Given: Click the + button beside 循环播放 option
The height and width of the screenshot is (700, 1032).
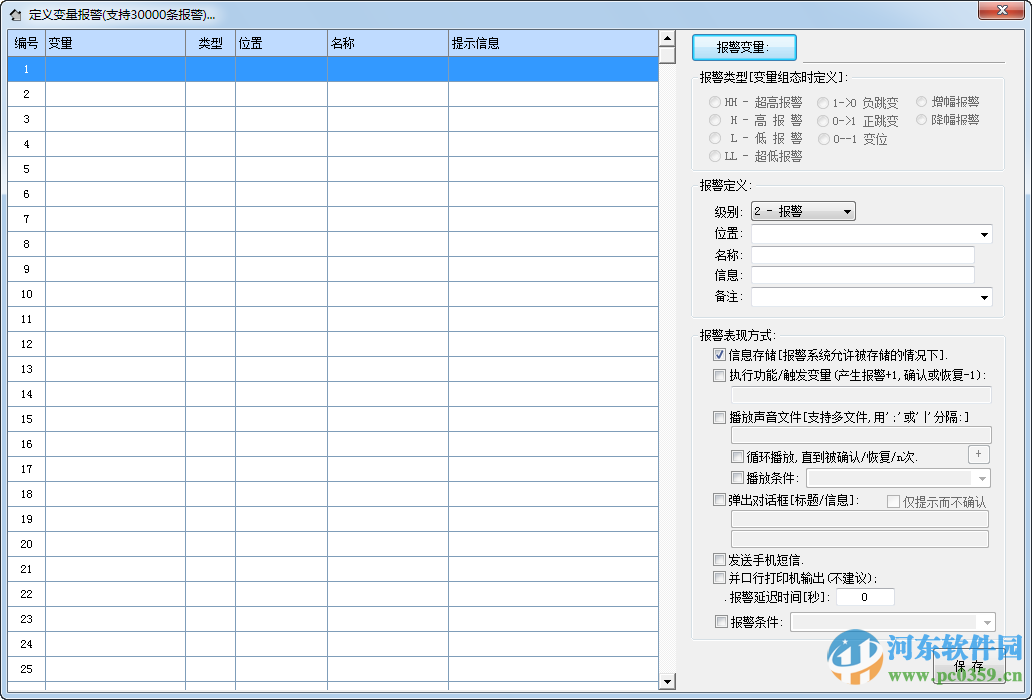Looking at the screenshot, I should click(978, 454).
